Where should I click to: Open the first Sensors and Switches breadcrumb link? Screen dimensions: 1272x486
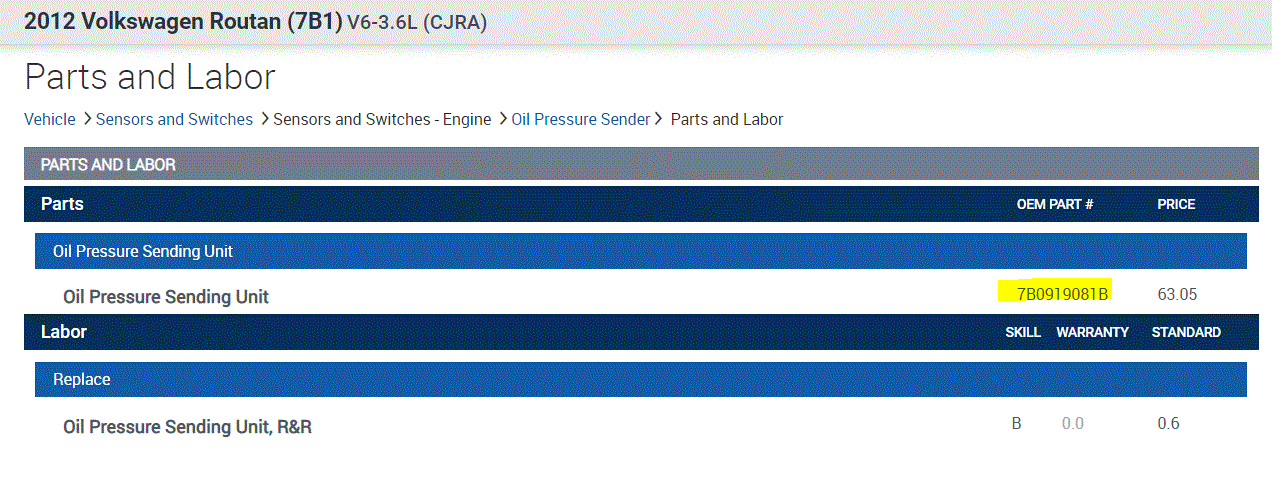pyautogui.click(x=174, y=119)
